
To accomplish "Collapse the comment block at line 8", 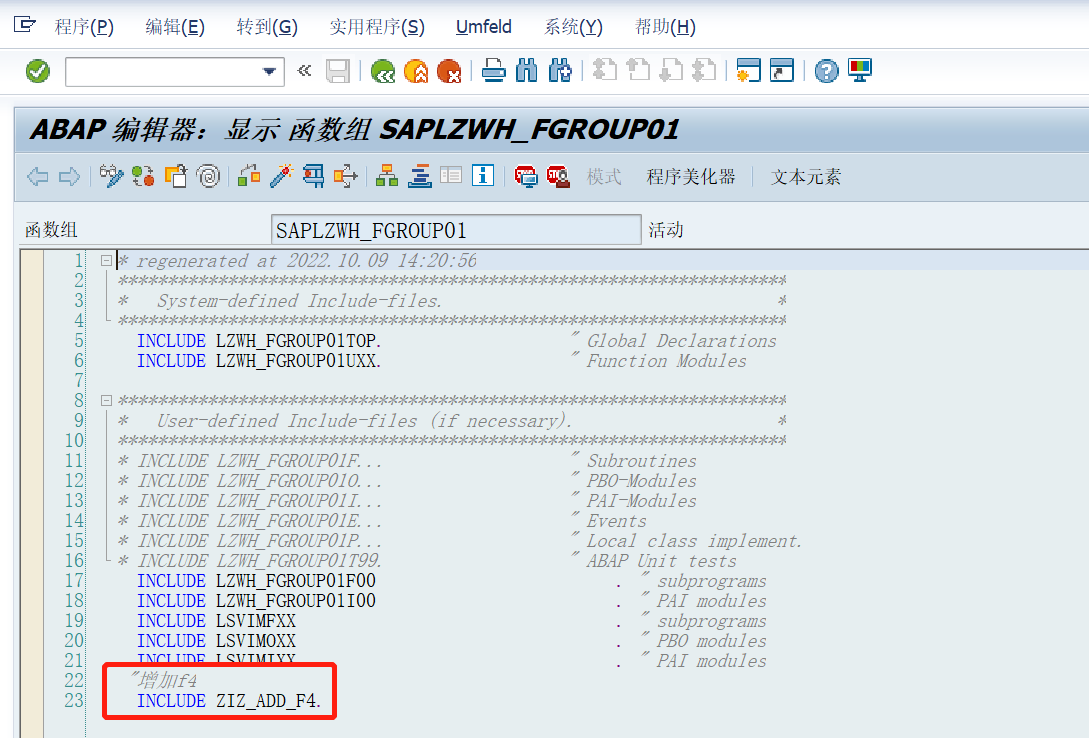I will click(106, 401).
